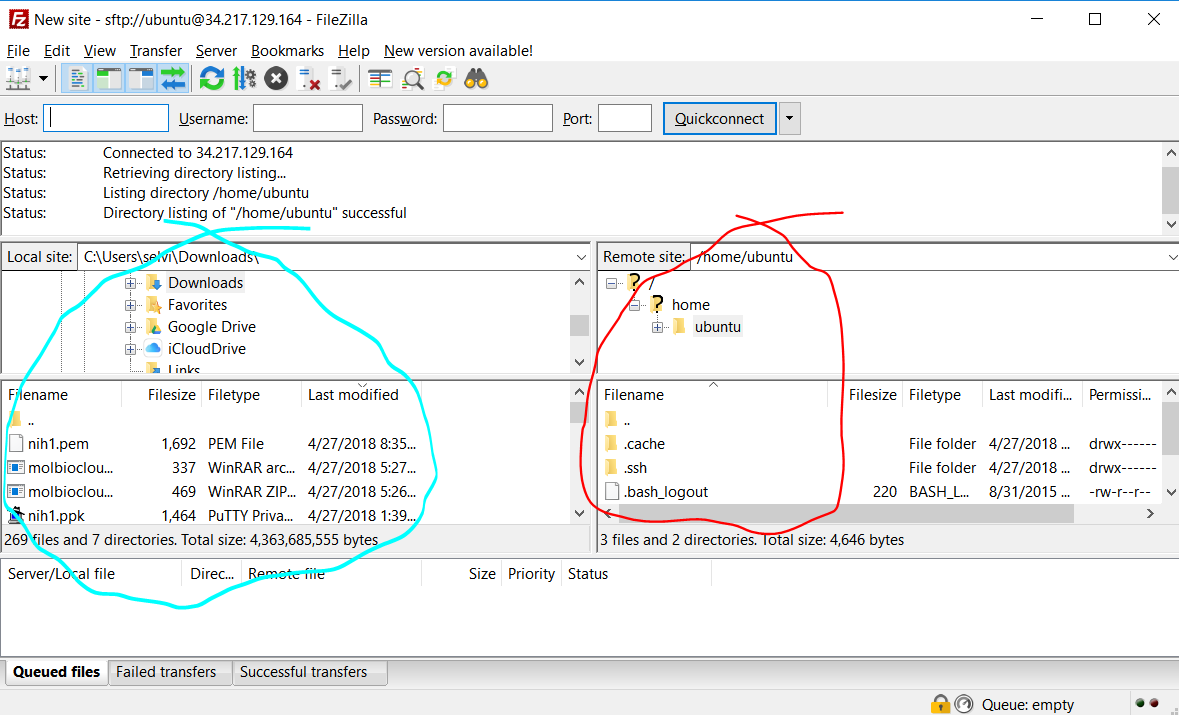The width and height of the screenshot is (1179, 715).
Task: Open Local site path dropdown
Action: (580, 257)
